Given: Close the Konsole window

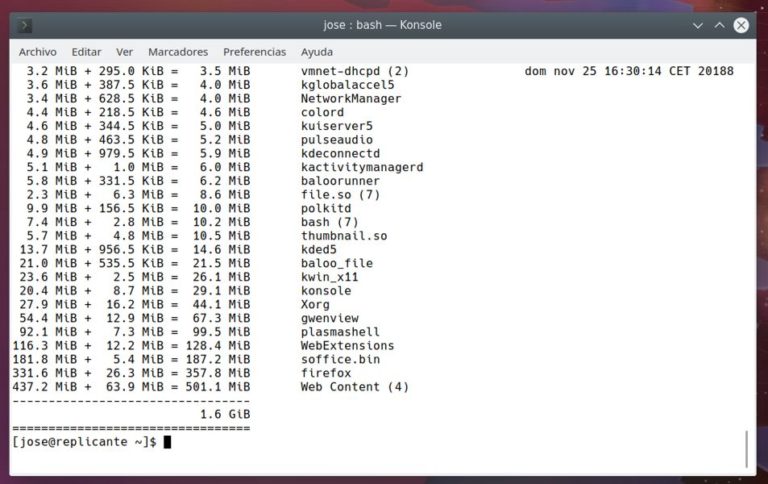Looking at the screenshot, I should [x=741, y=25].
